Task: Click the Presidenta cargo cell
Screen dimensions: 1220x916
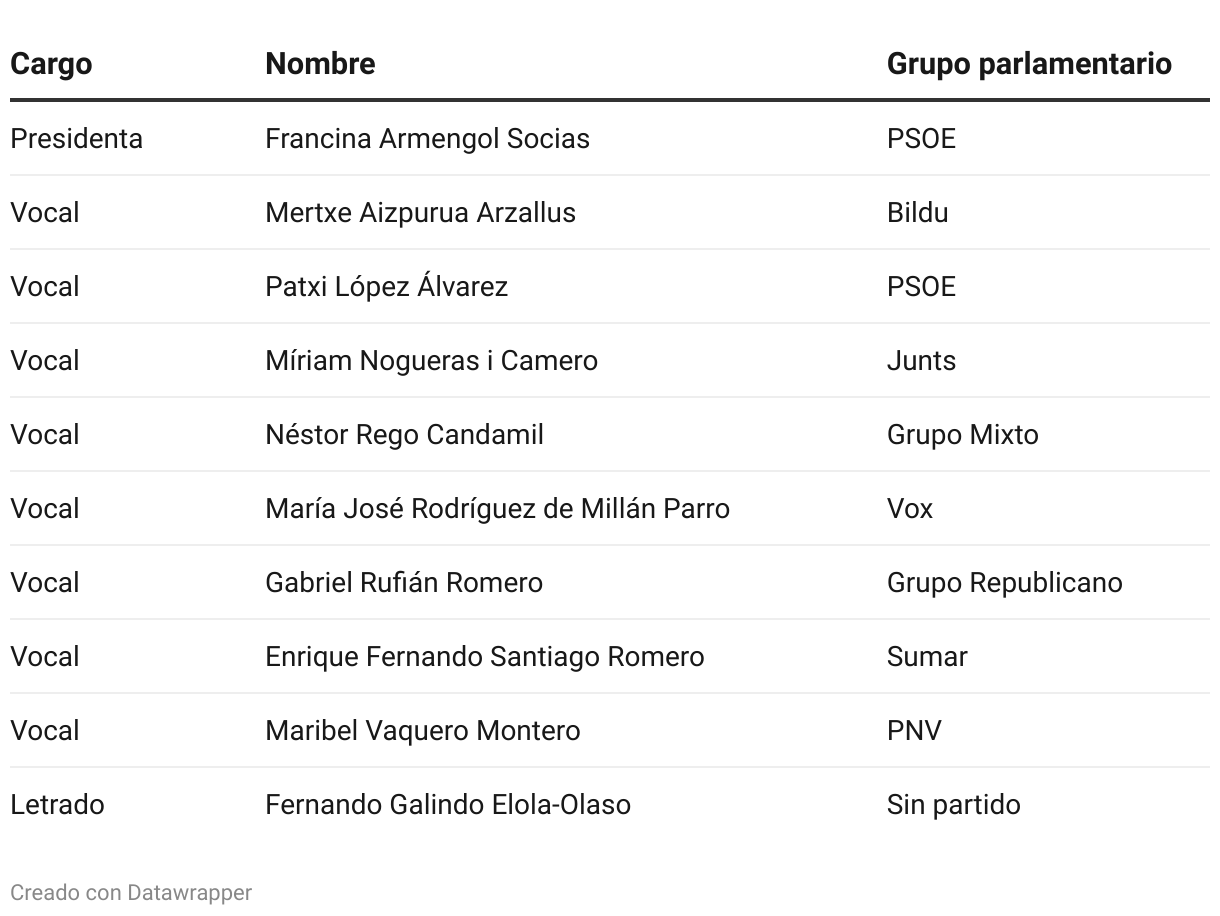Action: click(76, 138)
